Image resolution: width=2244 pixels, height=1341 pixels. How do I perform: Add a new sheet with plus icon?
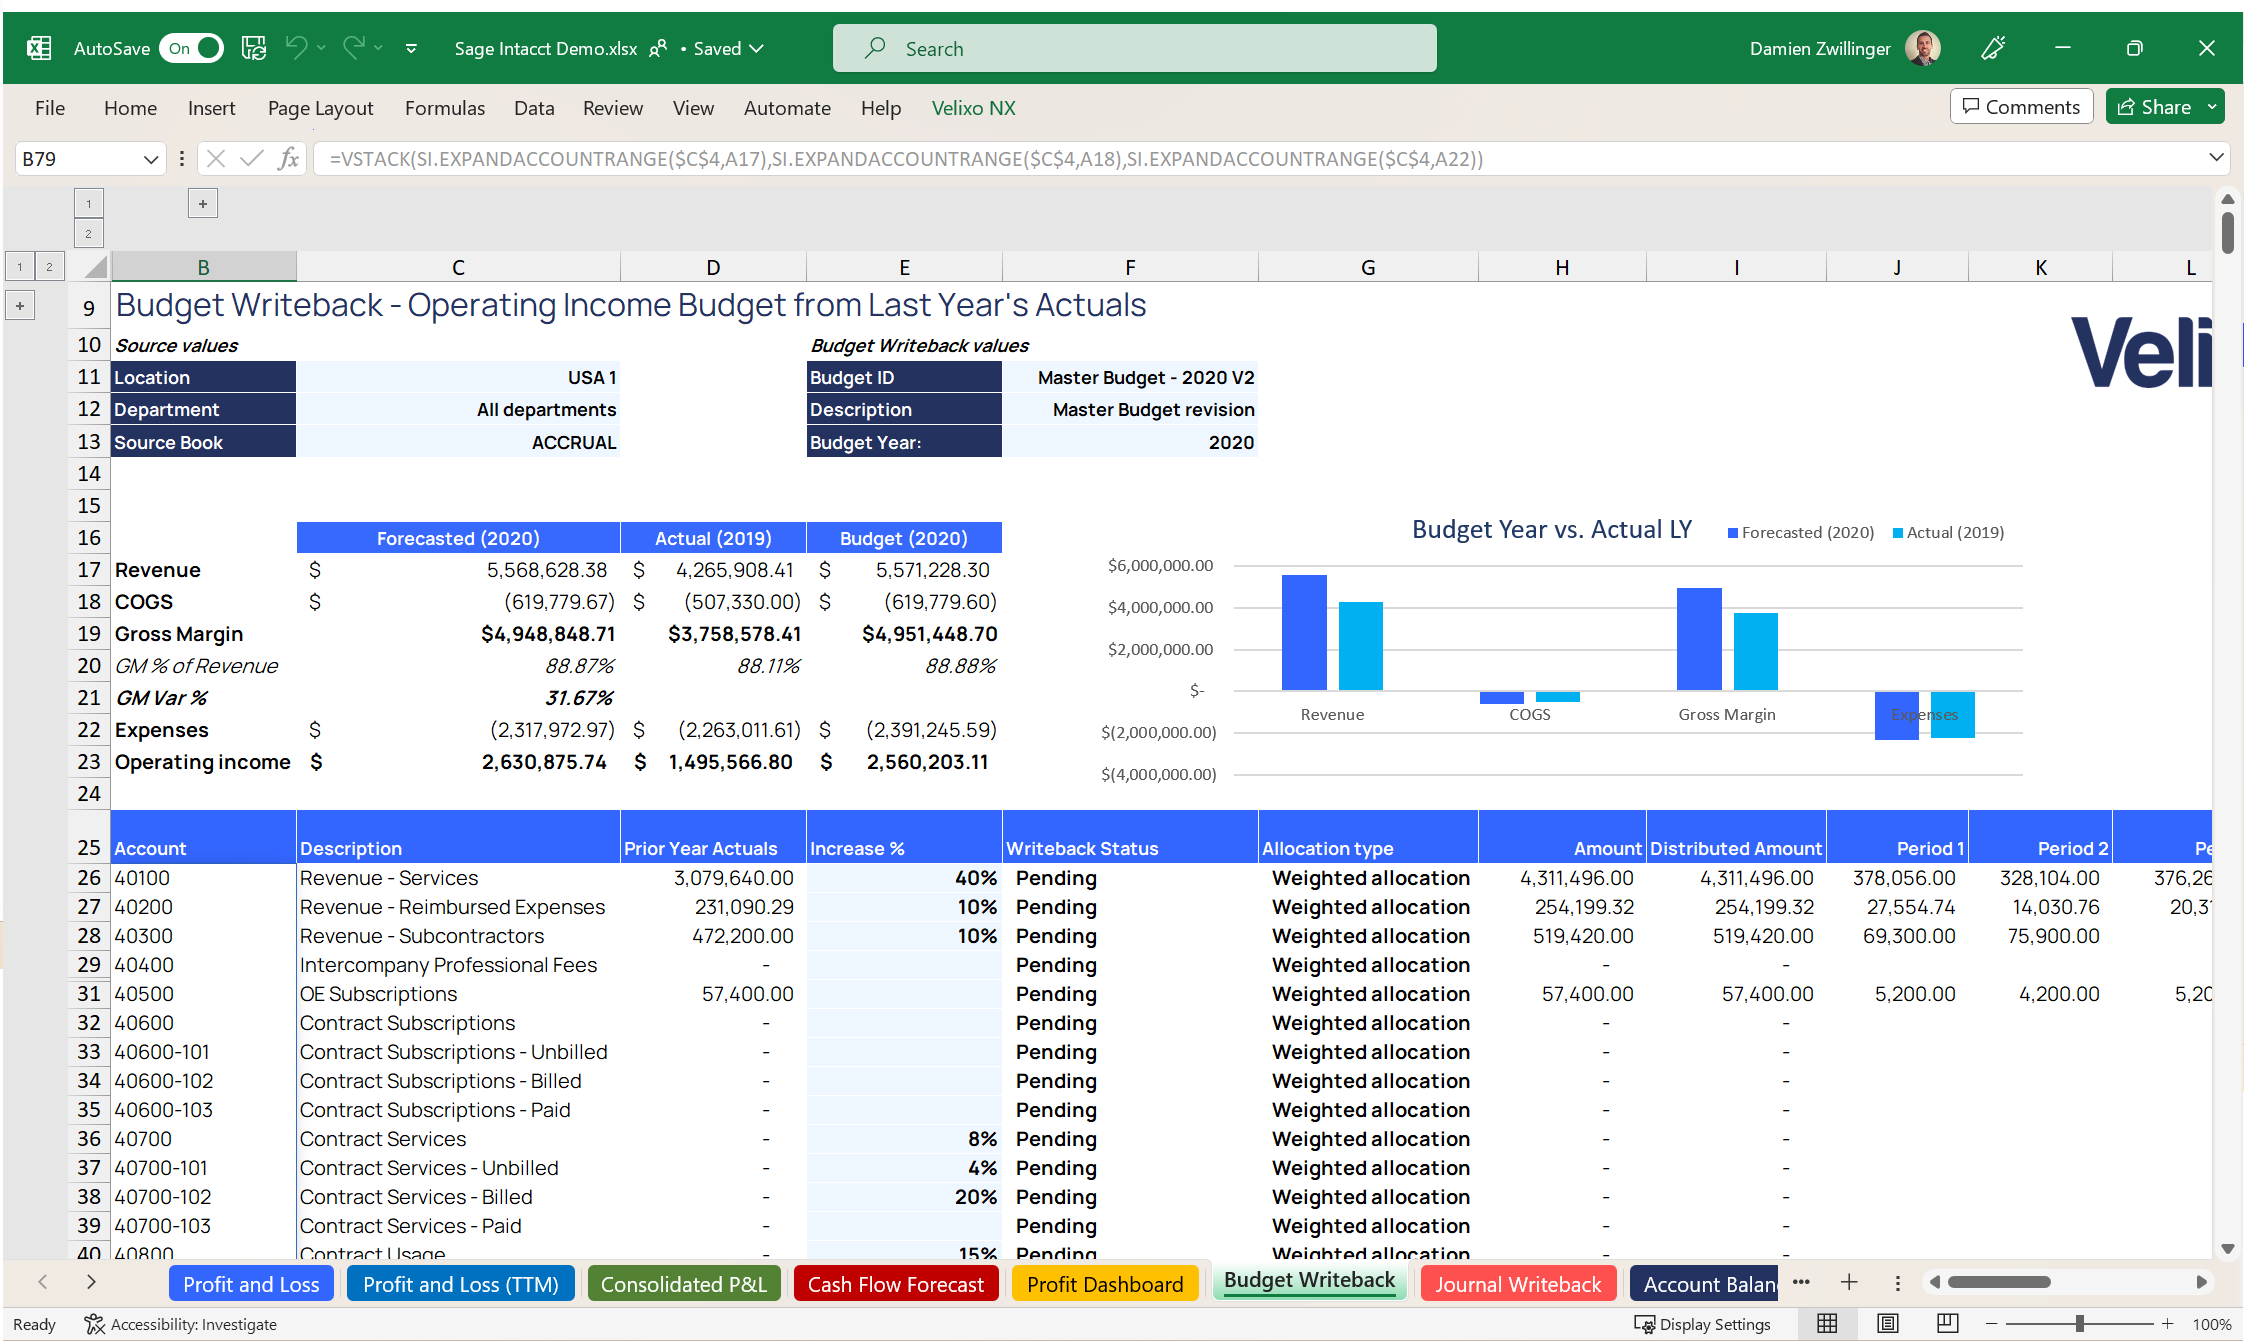(x=1849, y=1282)
